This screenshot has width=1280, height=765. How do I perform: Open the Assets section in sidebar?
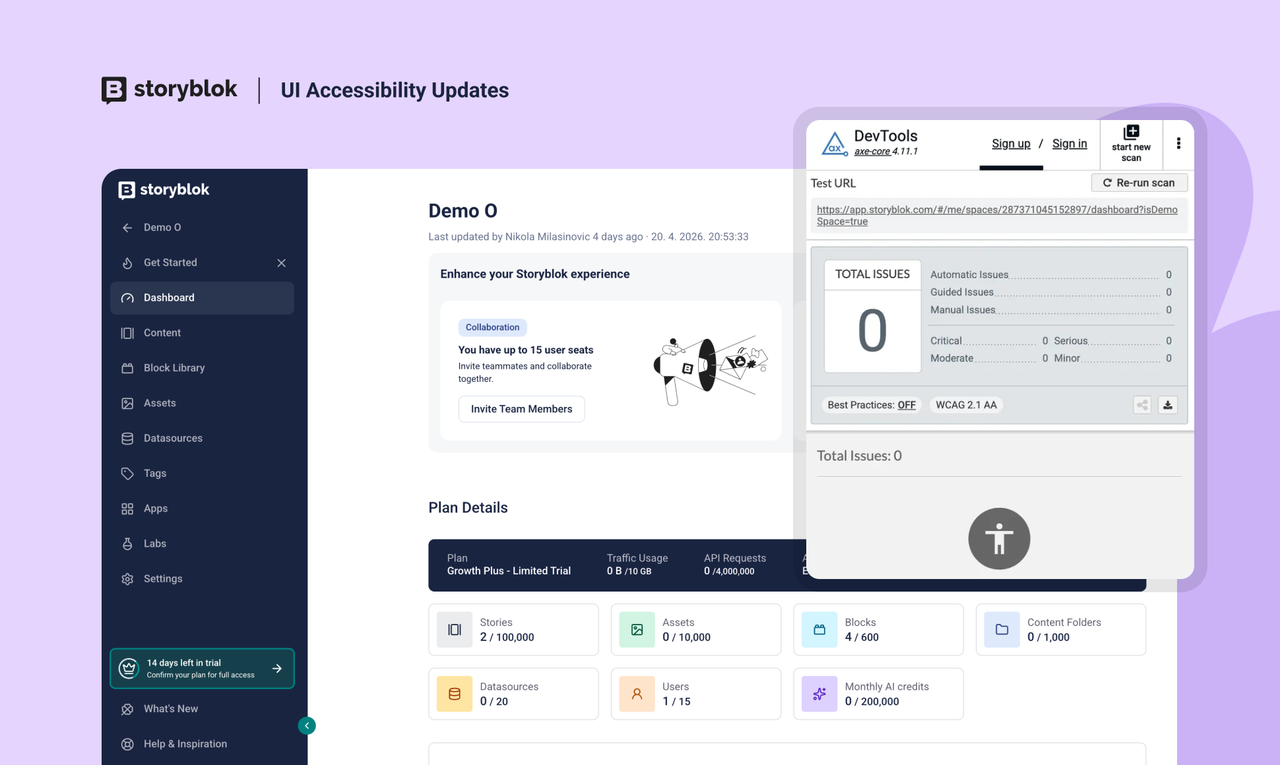point(158,402)
